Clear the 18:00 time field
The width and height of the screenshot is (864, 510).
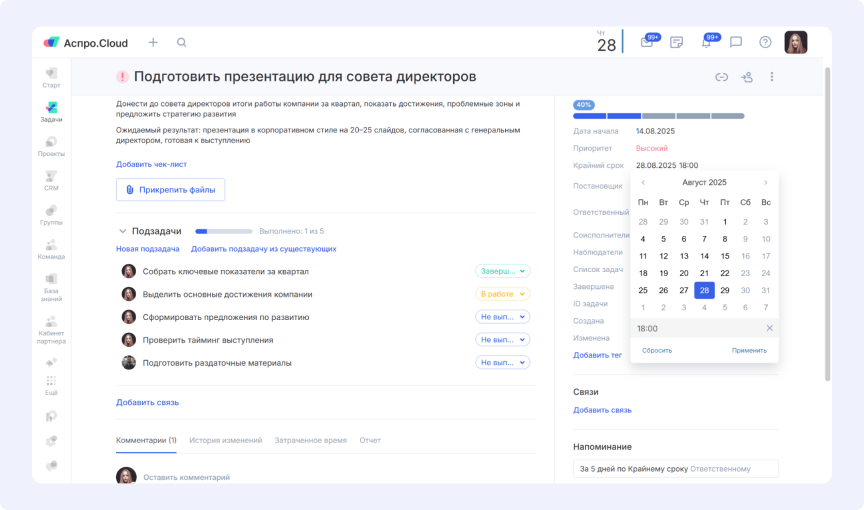click(769, 328)
